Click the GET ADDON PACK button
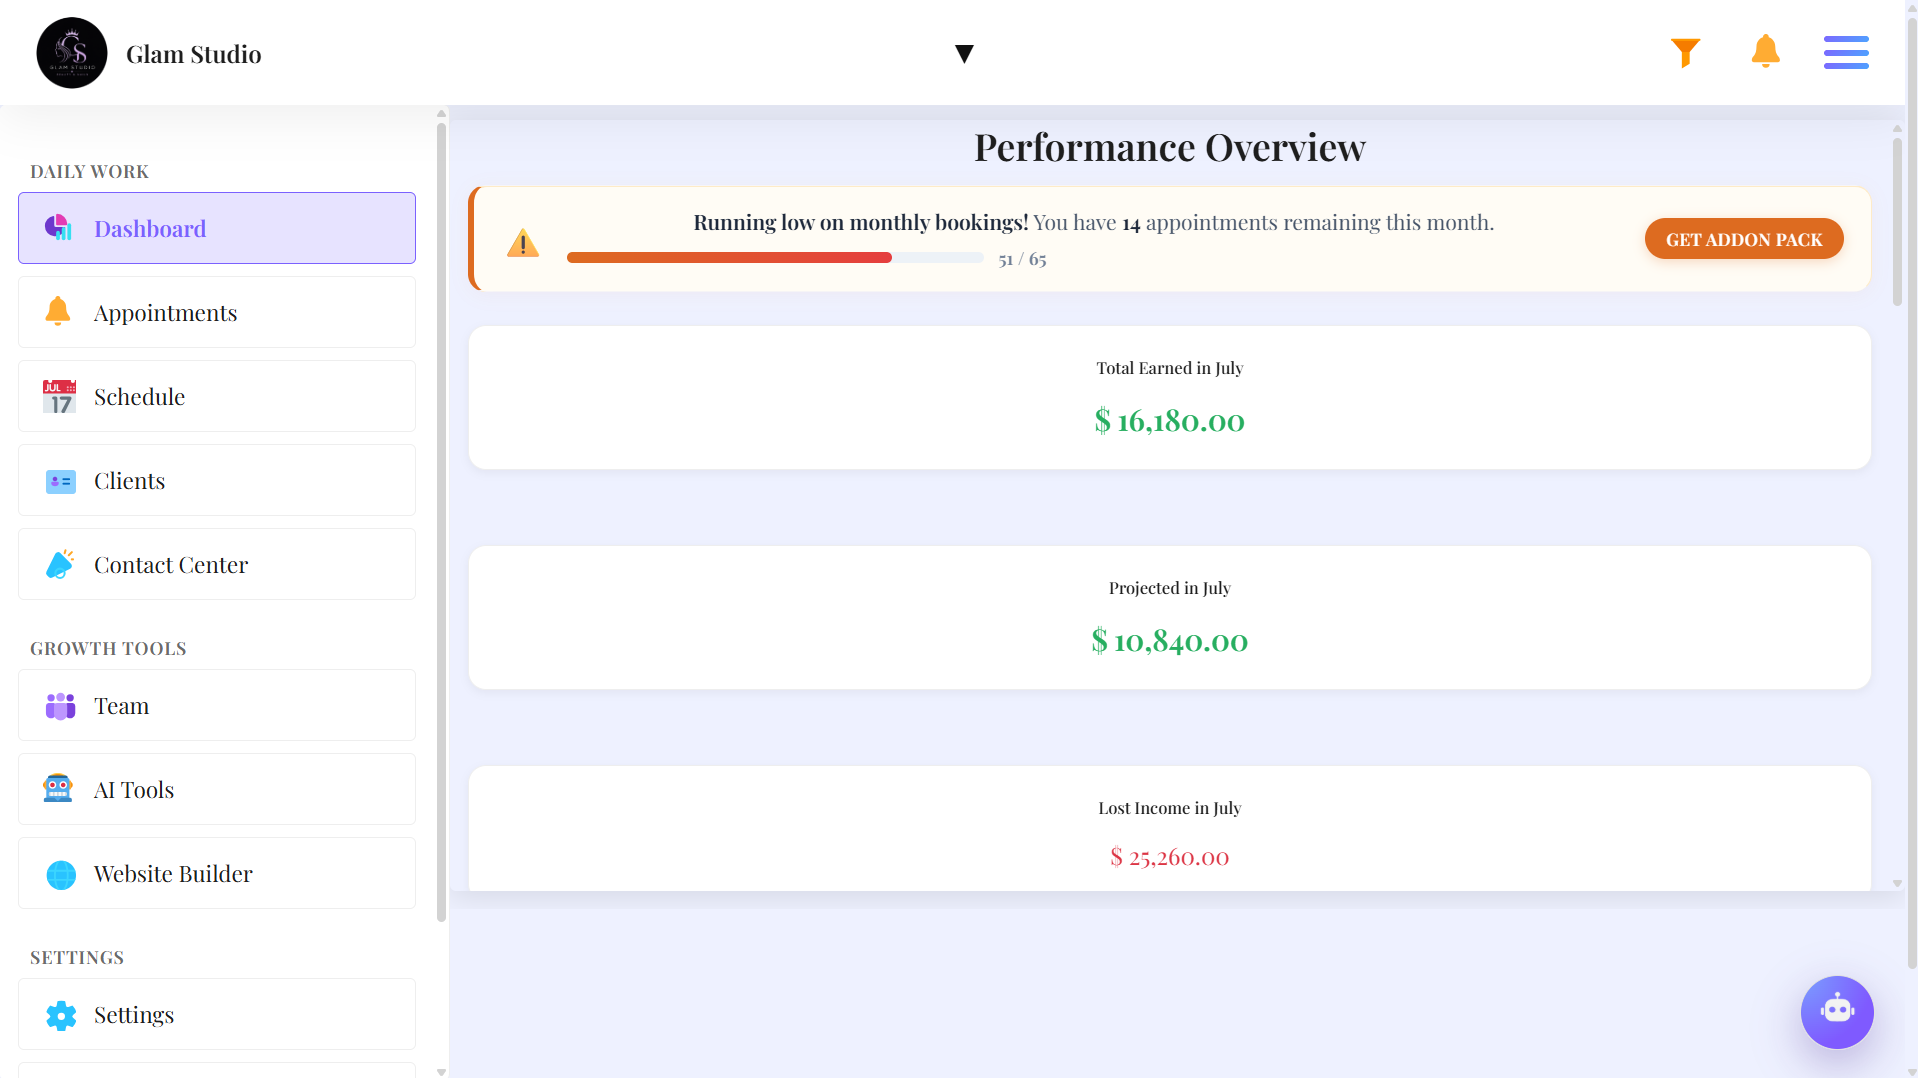 [1743, 239]
